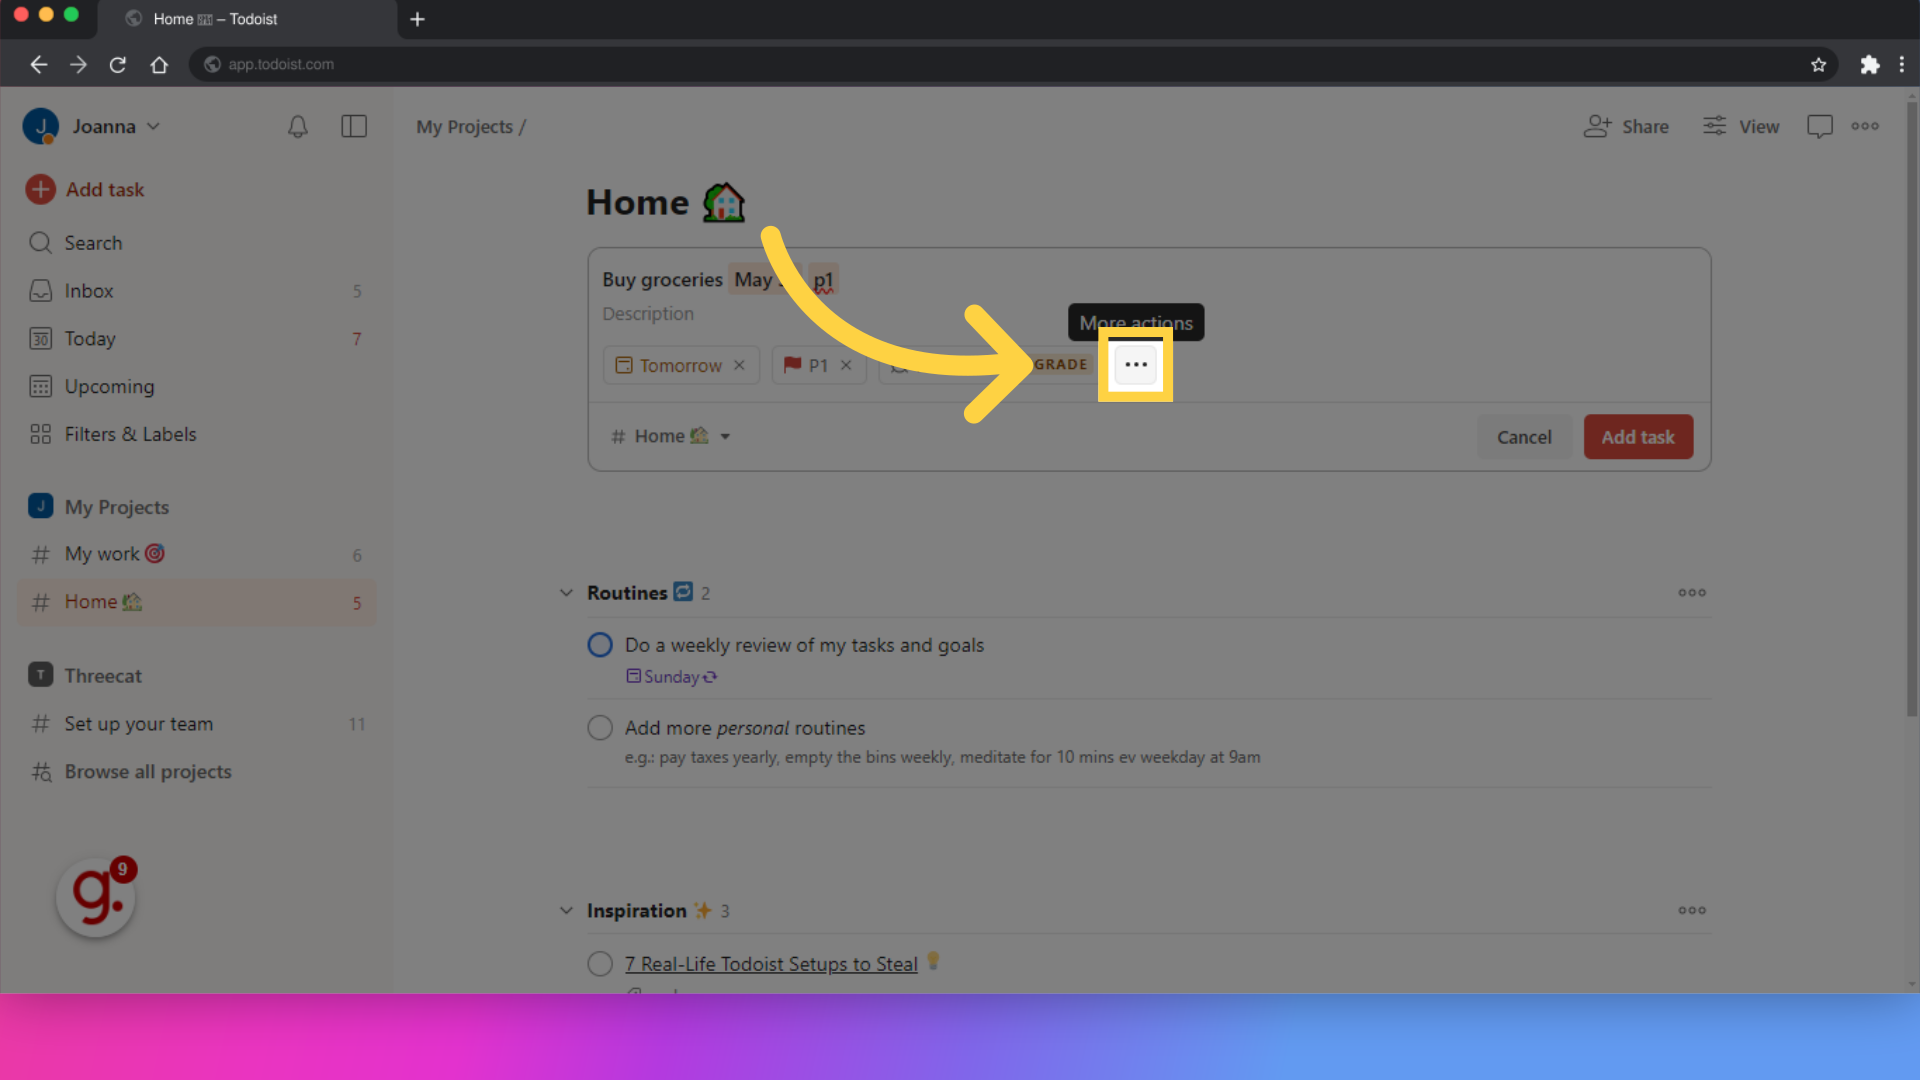Open the Routines section options menu
Image resolution: width=1920 pixels, height=1080 pixels.
(x=1692, y=593)
